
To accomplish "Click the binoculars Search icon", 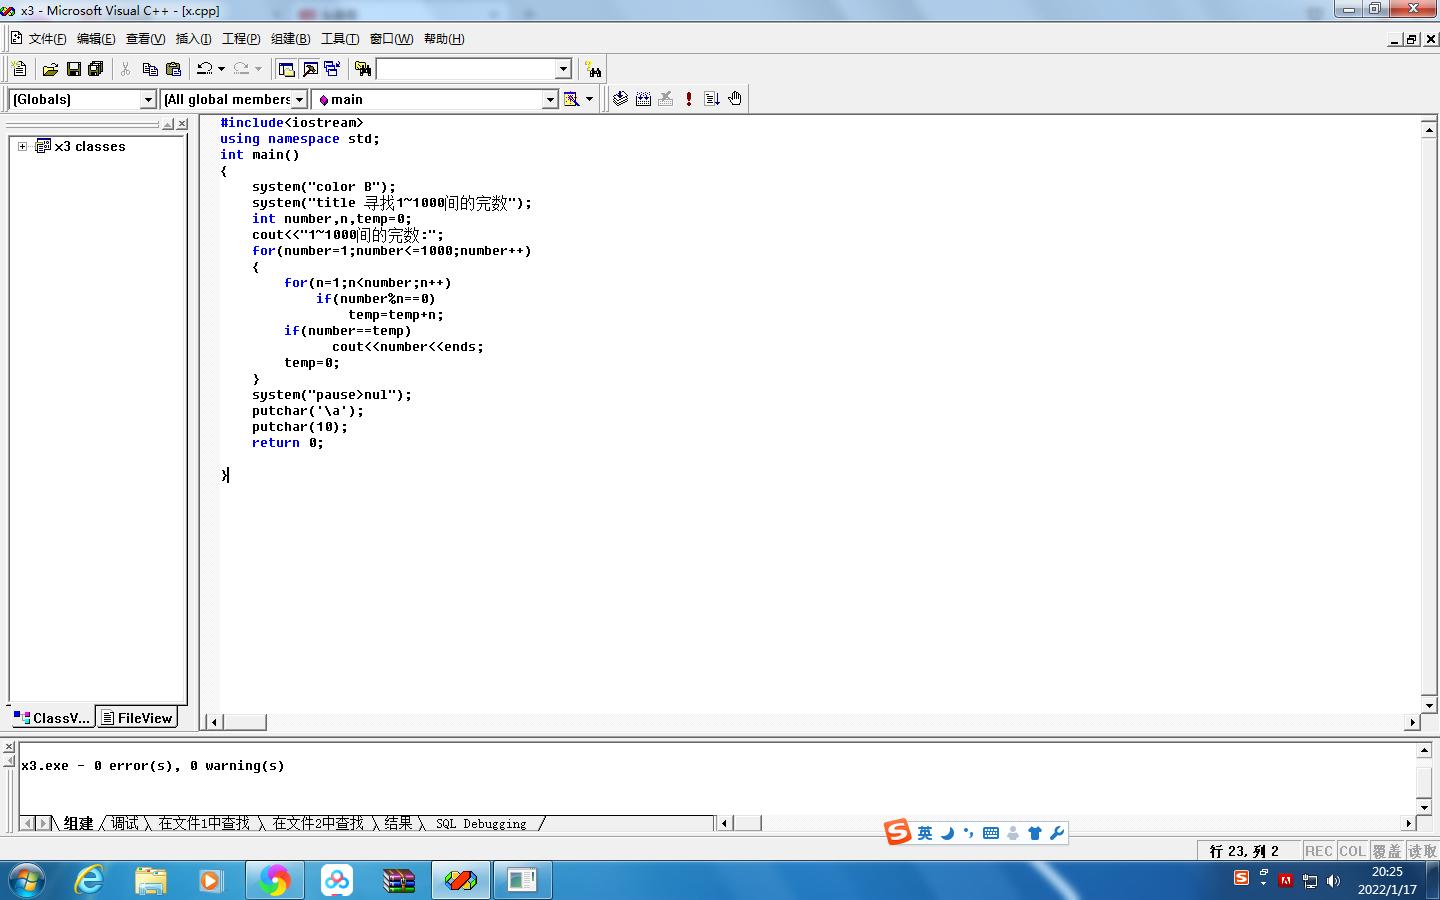I will click(x=594, y=69).
